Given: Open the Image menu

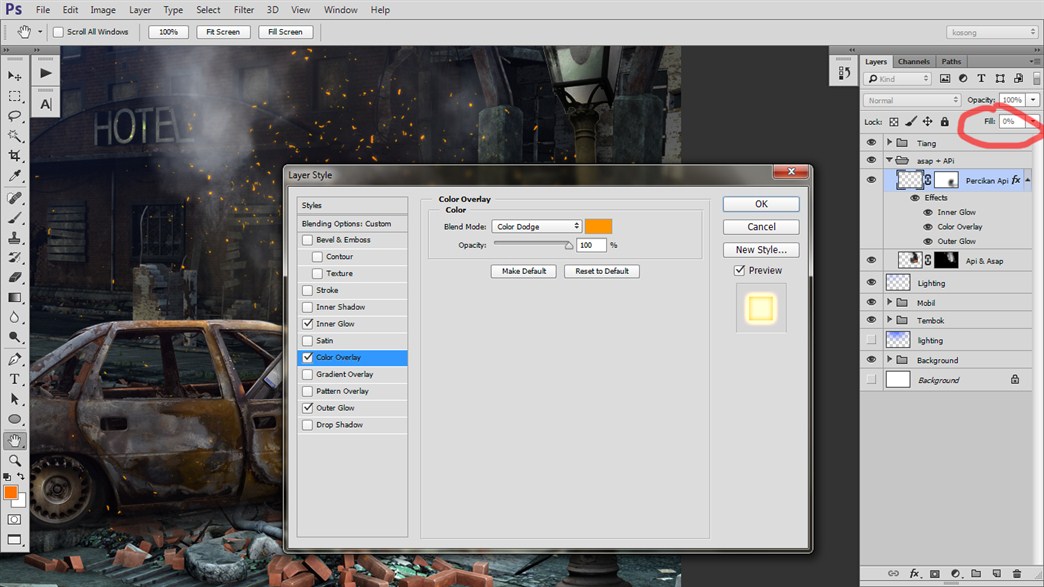Looking at the screenshot, I should (x=103, y=10).
